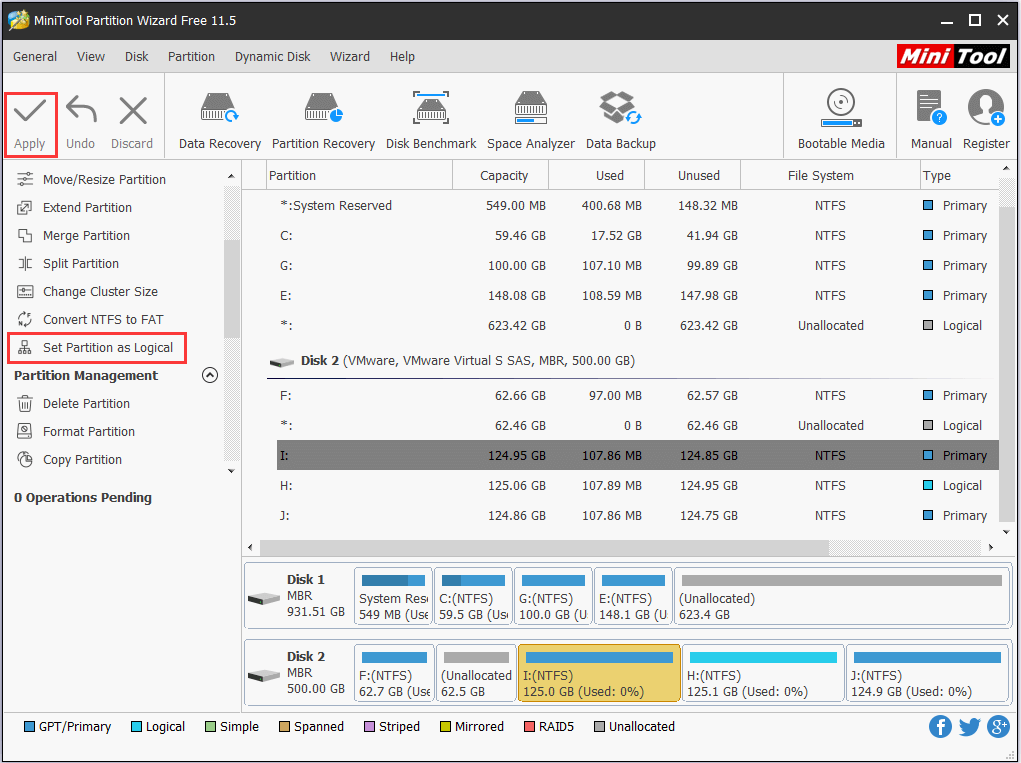Open Partition Recovery
This screenshot has width=1021, height=763.
coord(324,121)
